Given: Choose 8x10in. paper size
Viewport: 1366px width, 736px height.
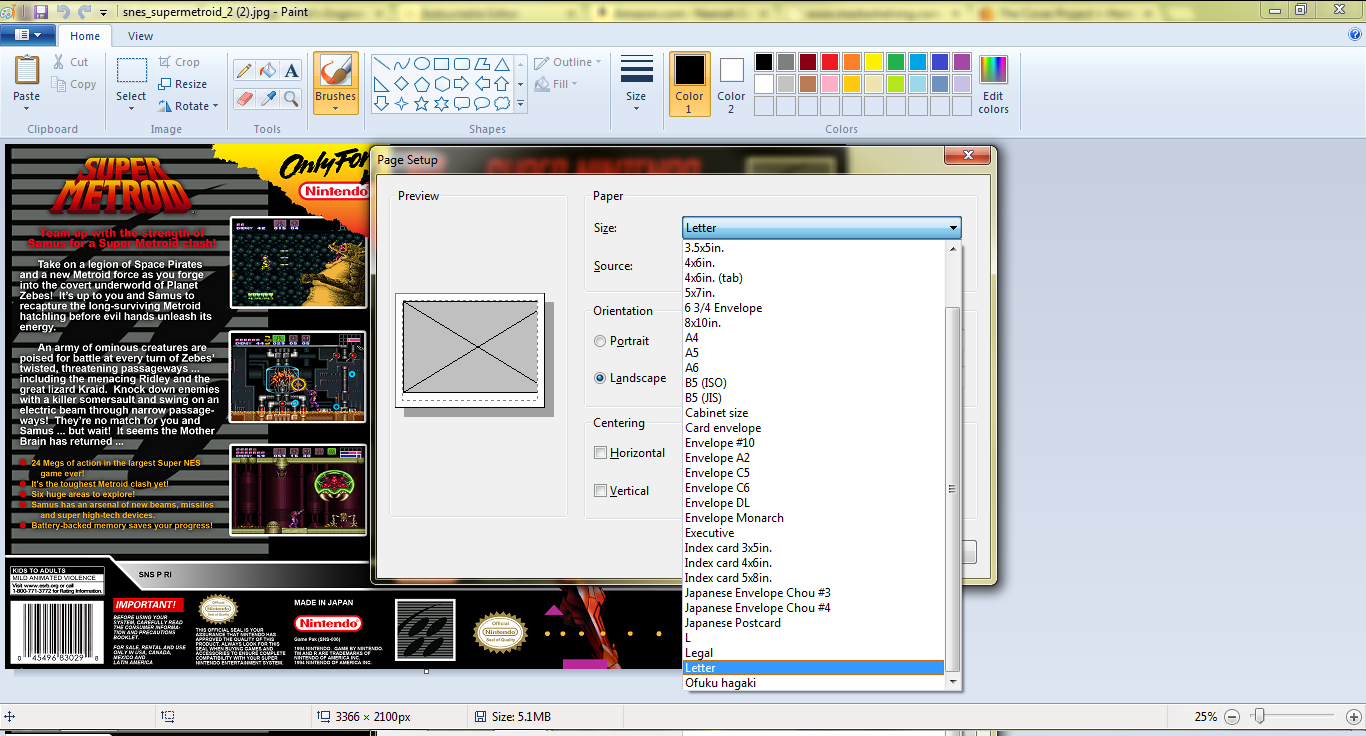Looking at the screenshot, I should click(x=814, y=323).
